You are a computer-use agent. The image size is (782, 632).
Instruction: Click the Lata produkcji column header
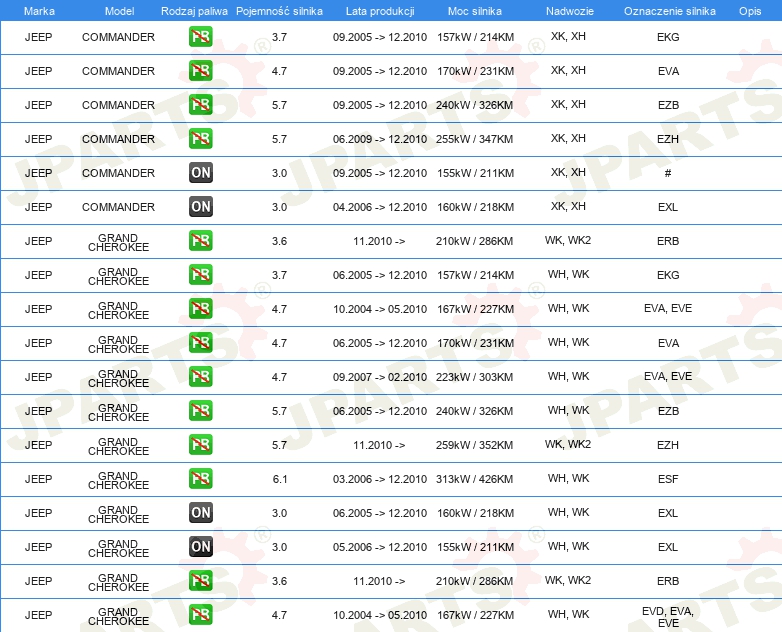pyautogui.click(x=380, y=11)
